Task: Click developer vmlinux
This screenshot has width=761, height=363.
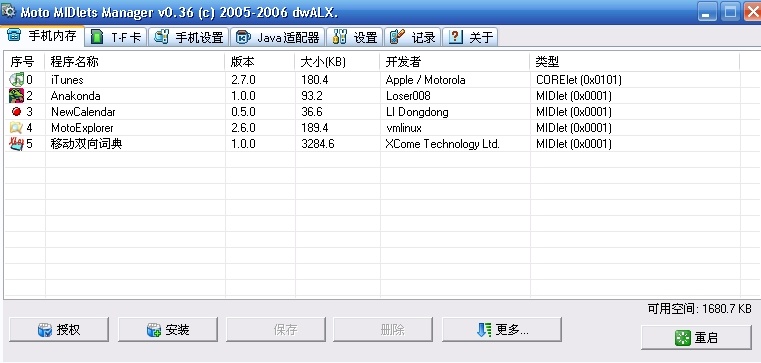Action: [x=403, y=128]
